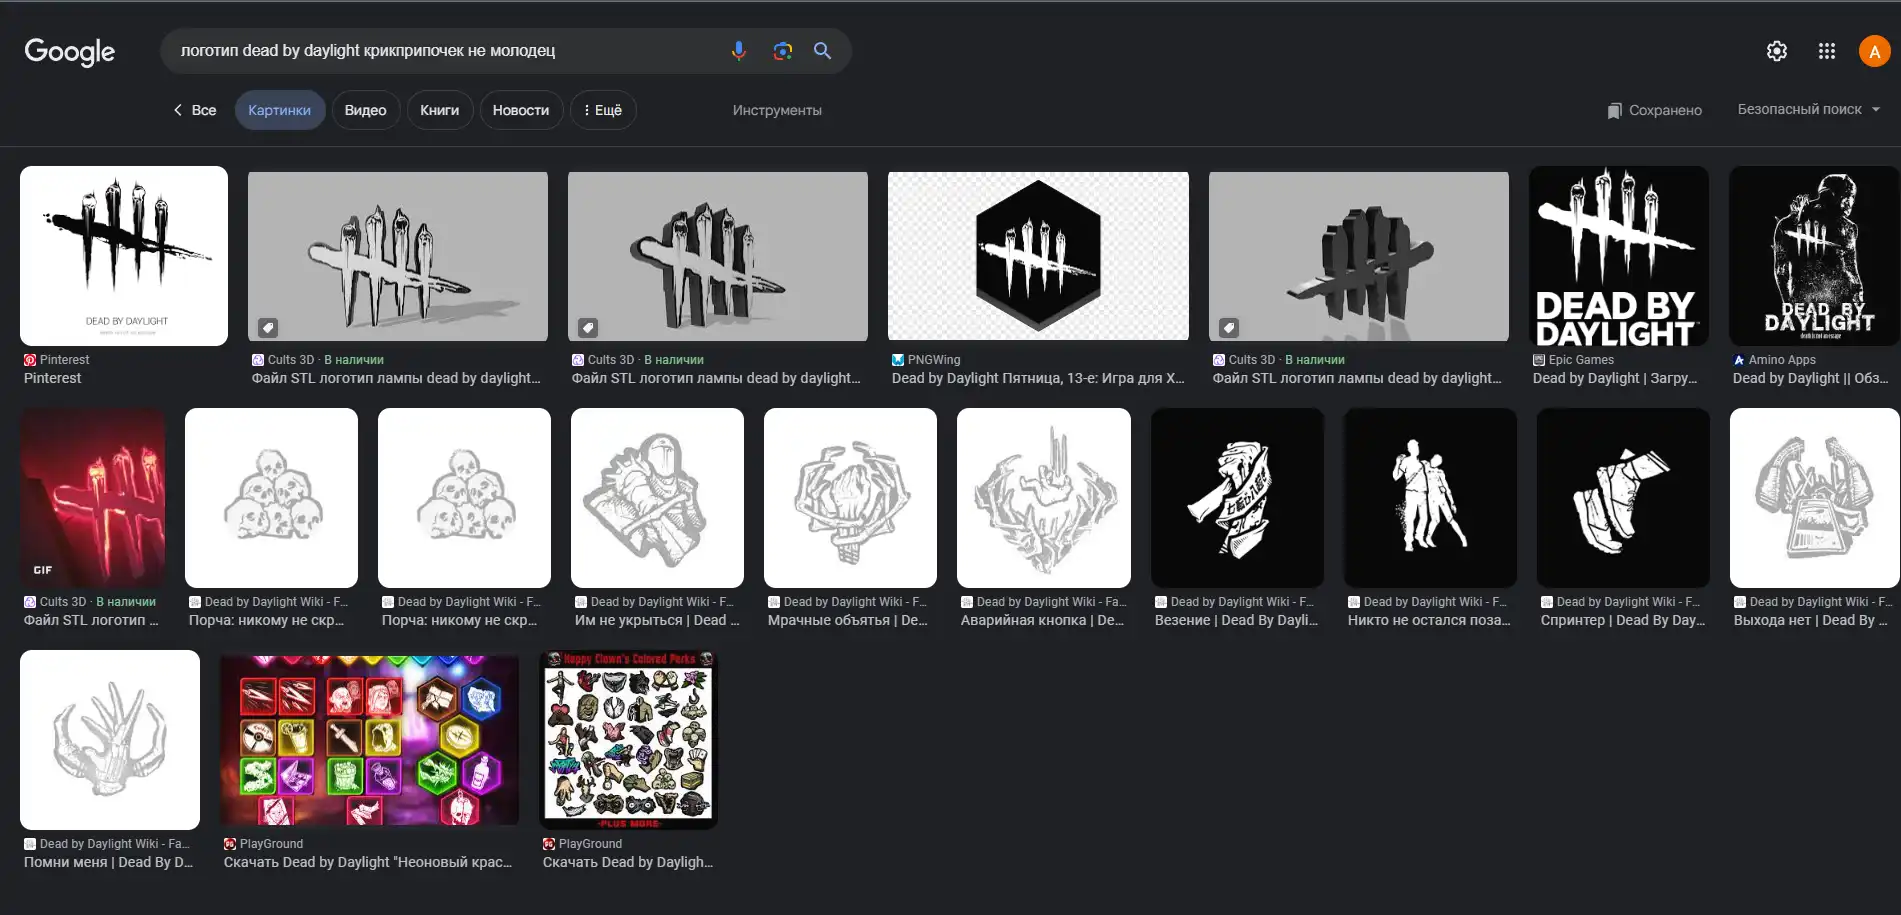1901x915 pixels.
Task: Open 'Никто не остался позади' perk image
Action: tap(1430, 498)
